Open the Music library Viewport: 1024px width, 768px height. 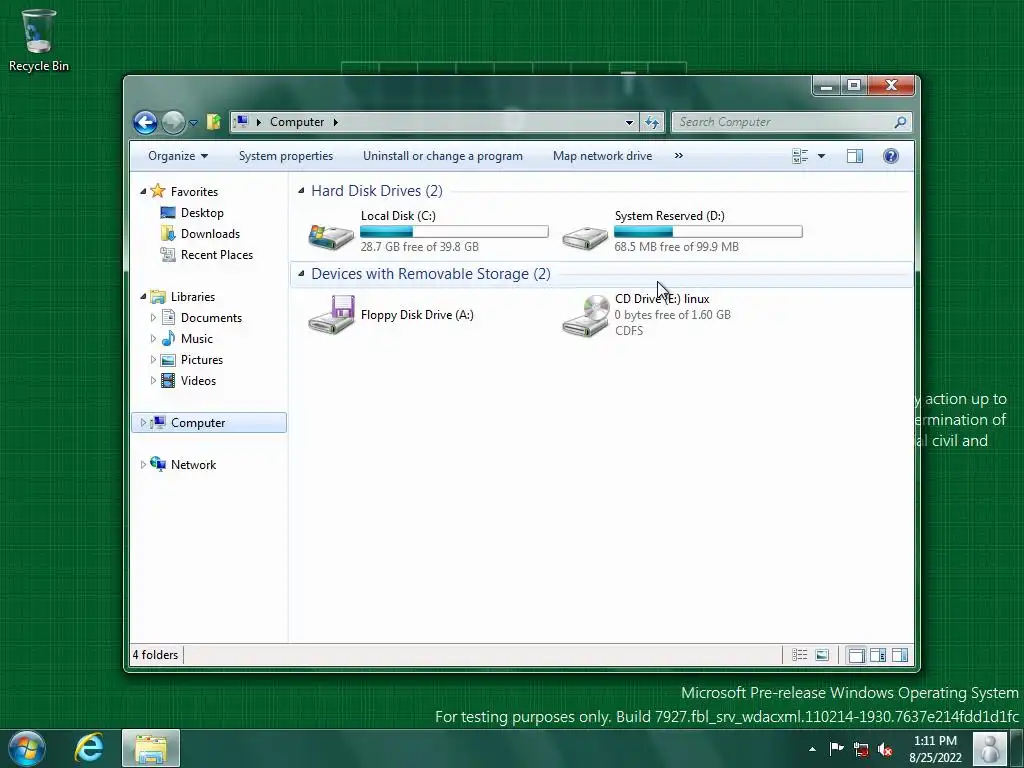coord(187,338)
